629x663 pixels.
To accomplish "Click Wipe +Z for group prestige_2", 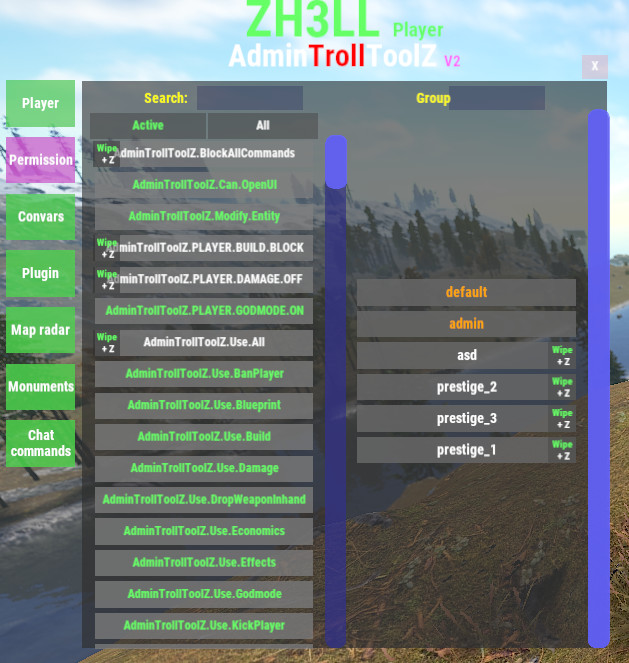I will pos(562,387).
